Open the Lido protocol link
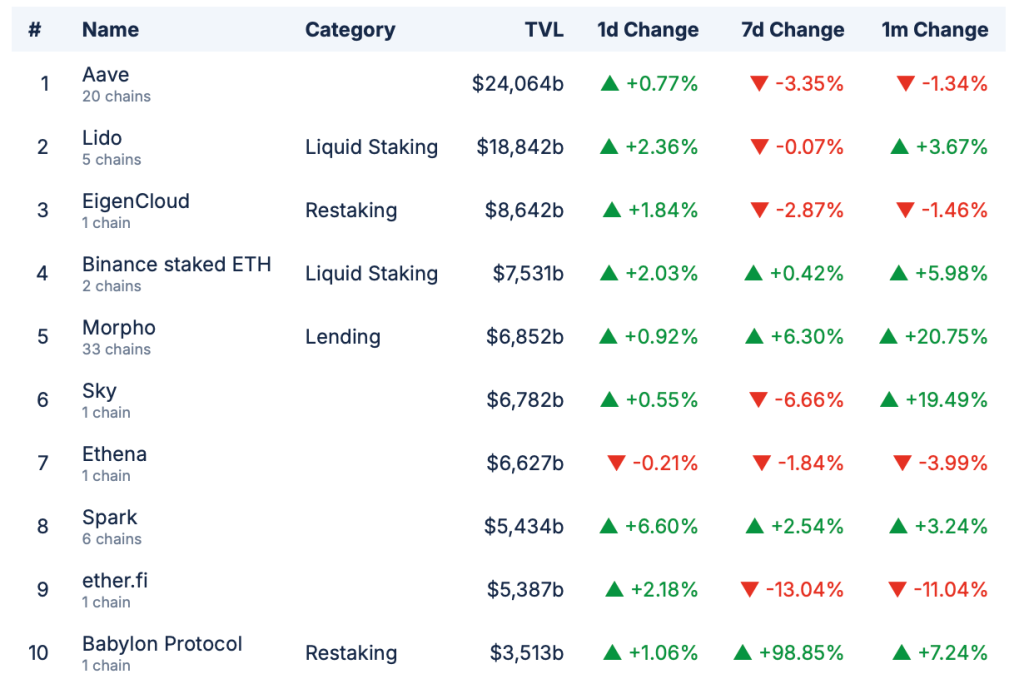 click(102, 138)
